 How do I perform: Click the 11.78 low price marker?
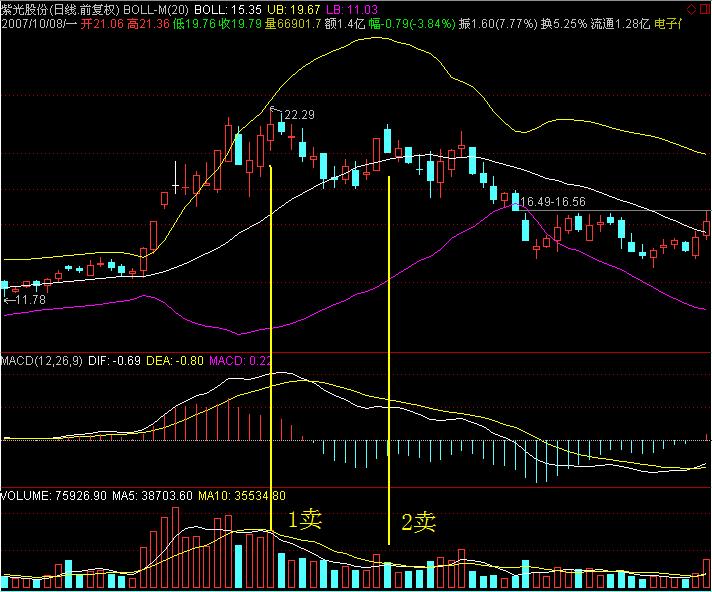point(29,299)
